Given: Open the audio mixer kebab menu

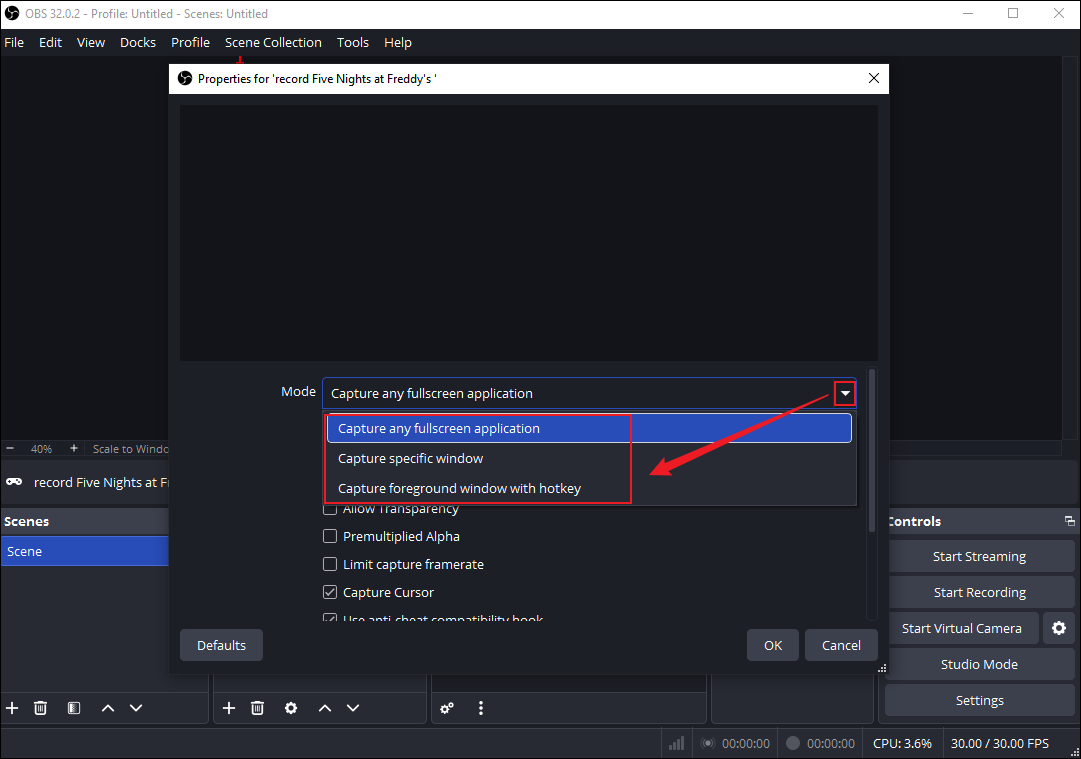Looking at the screenshot, I should [x=481, y=707].
